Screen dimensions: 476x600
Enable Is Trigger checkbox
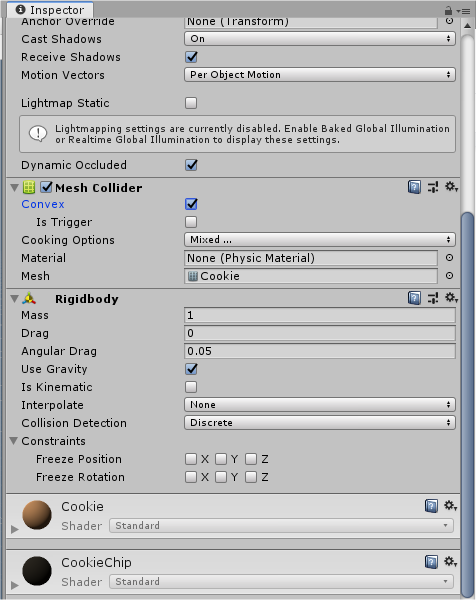[191, 222]
